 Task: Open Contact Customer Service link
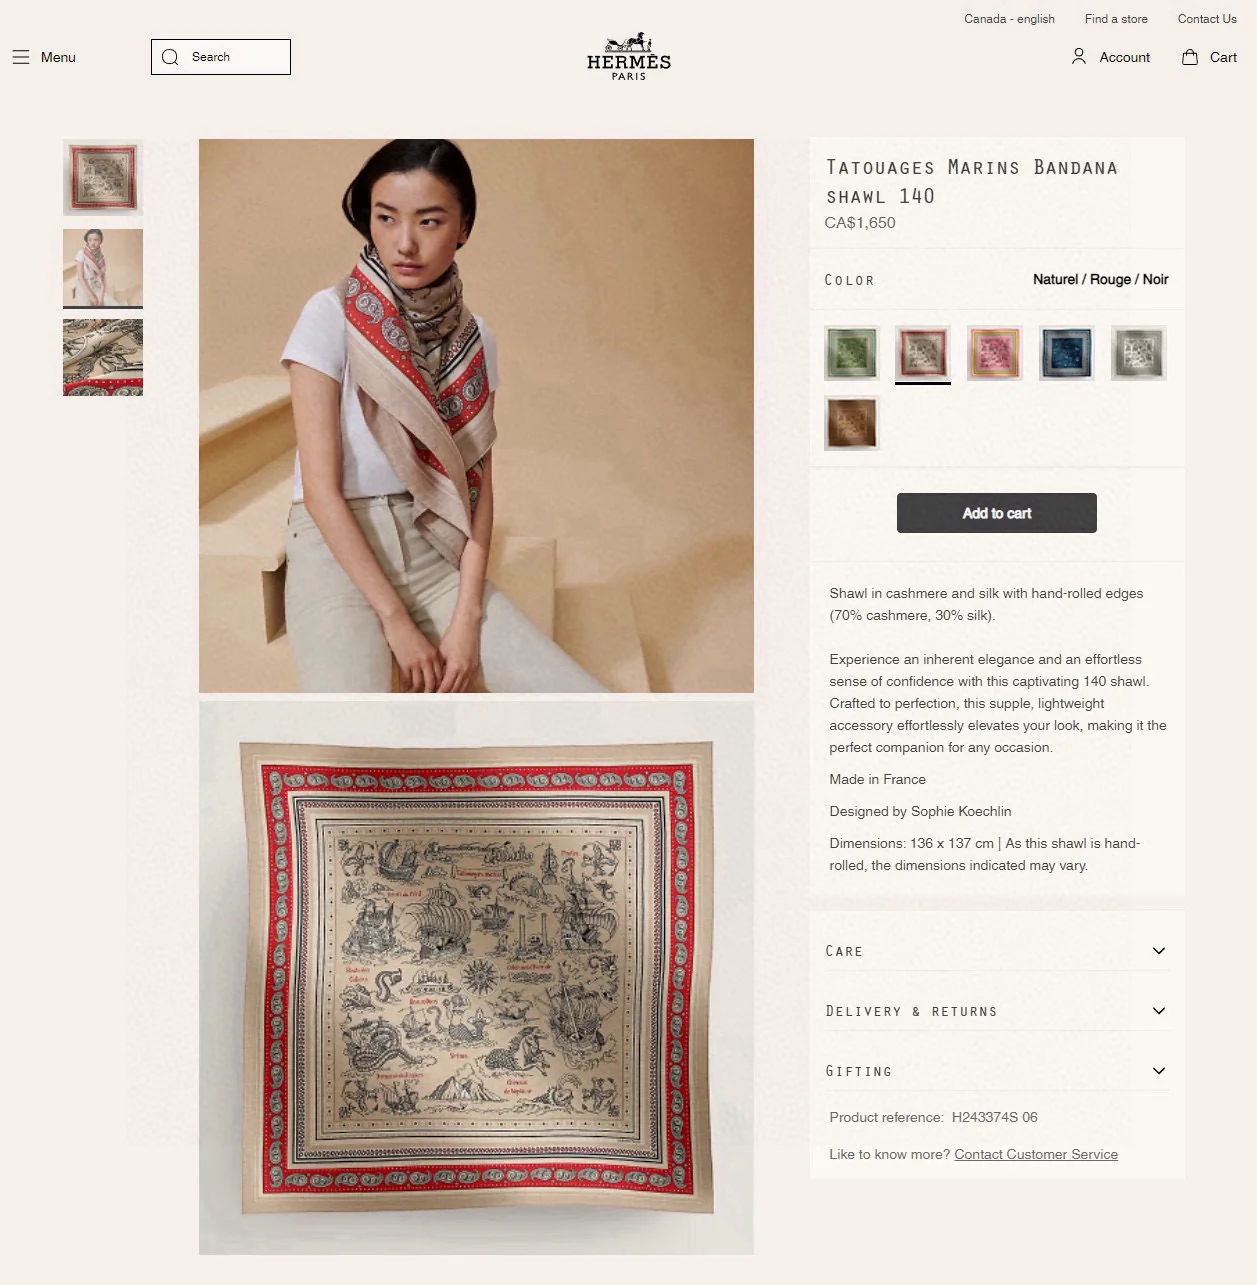1036,1154
